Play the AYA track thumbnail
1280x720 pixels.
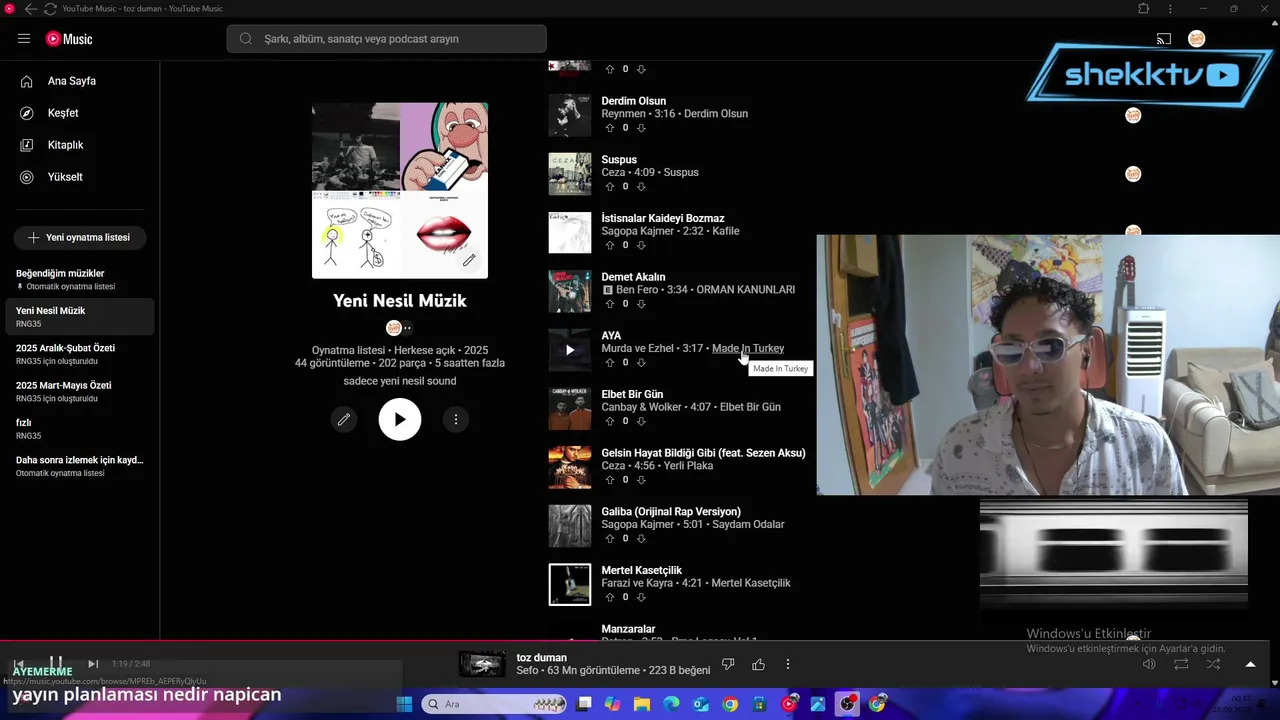pos(570,350)
